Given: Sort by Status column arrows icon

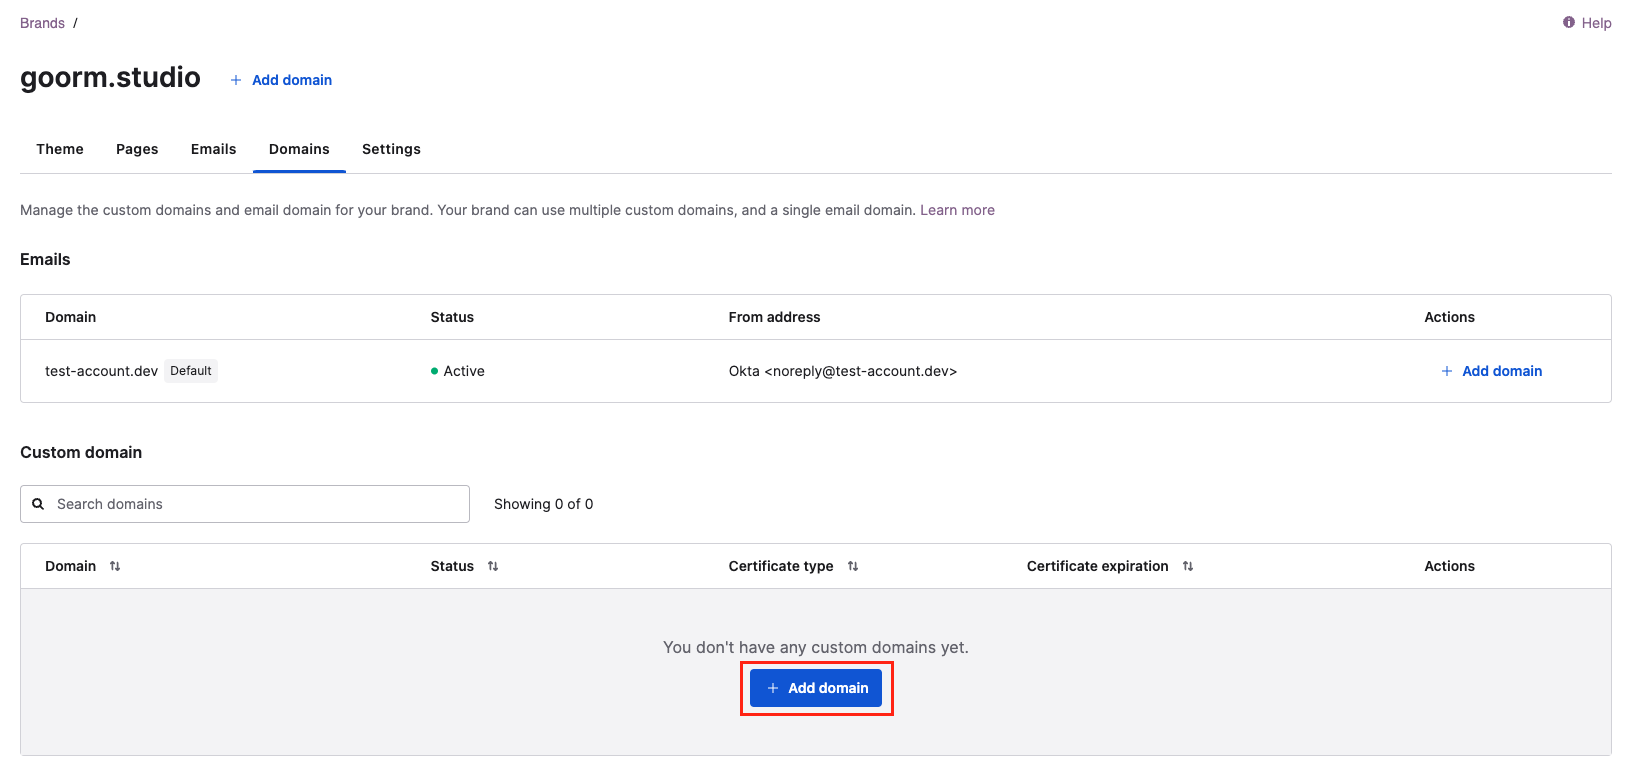Looking at the screenshot, I should [x=493, y=566].
